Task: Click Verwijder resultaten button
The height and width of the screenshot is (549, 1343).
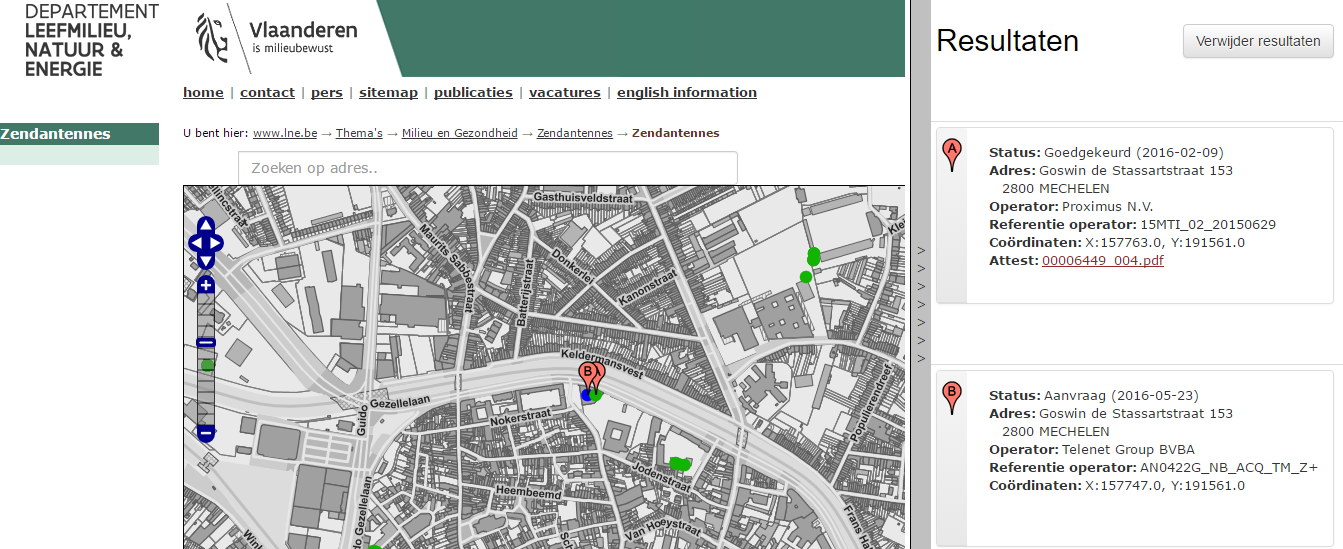Action: [x=1258, y=41]
